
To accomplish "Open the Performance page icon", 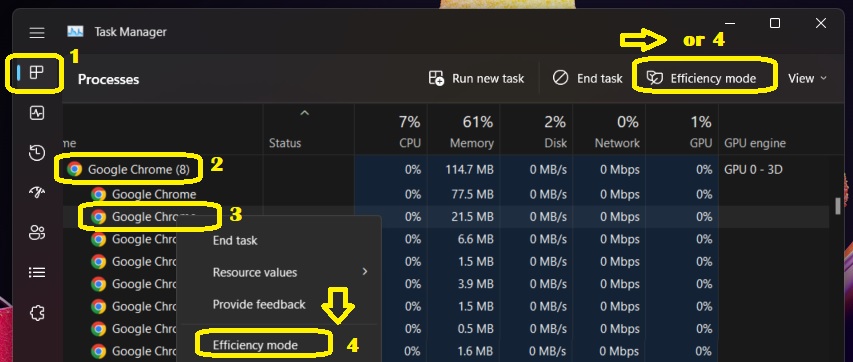I will (36, 113).
